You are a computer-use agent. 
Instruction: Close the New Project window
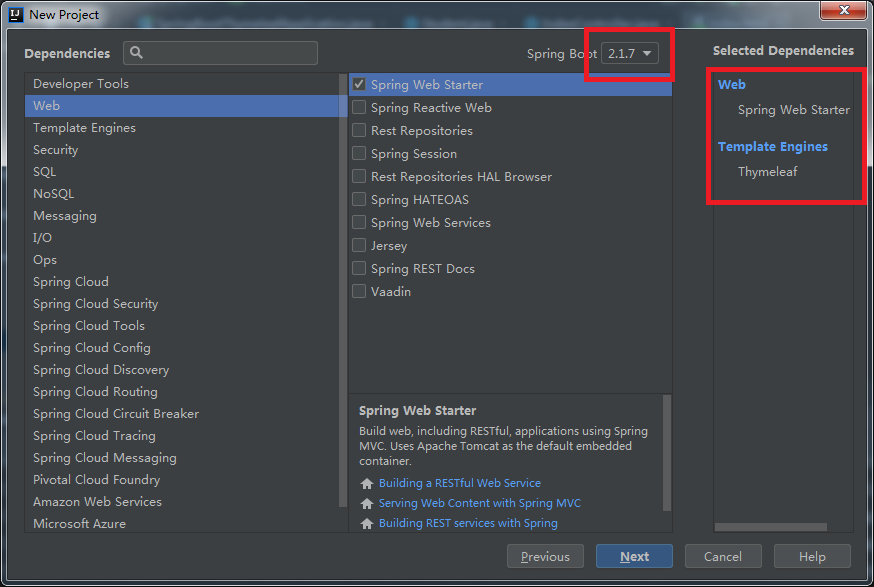[x=844, y=10]
